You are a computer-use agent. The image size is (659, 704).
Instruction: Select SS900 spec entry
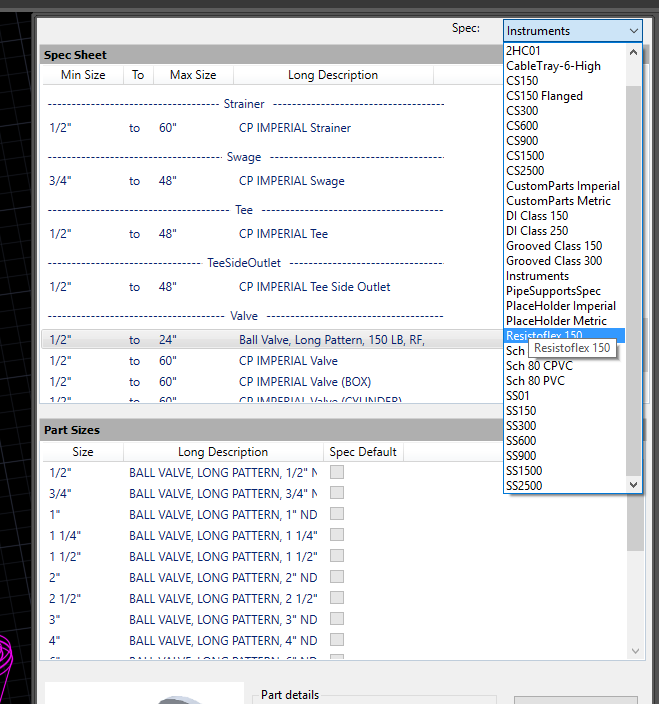click(x=565, y=456)
